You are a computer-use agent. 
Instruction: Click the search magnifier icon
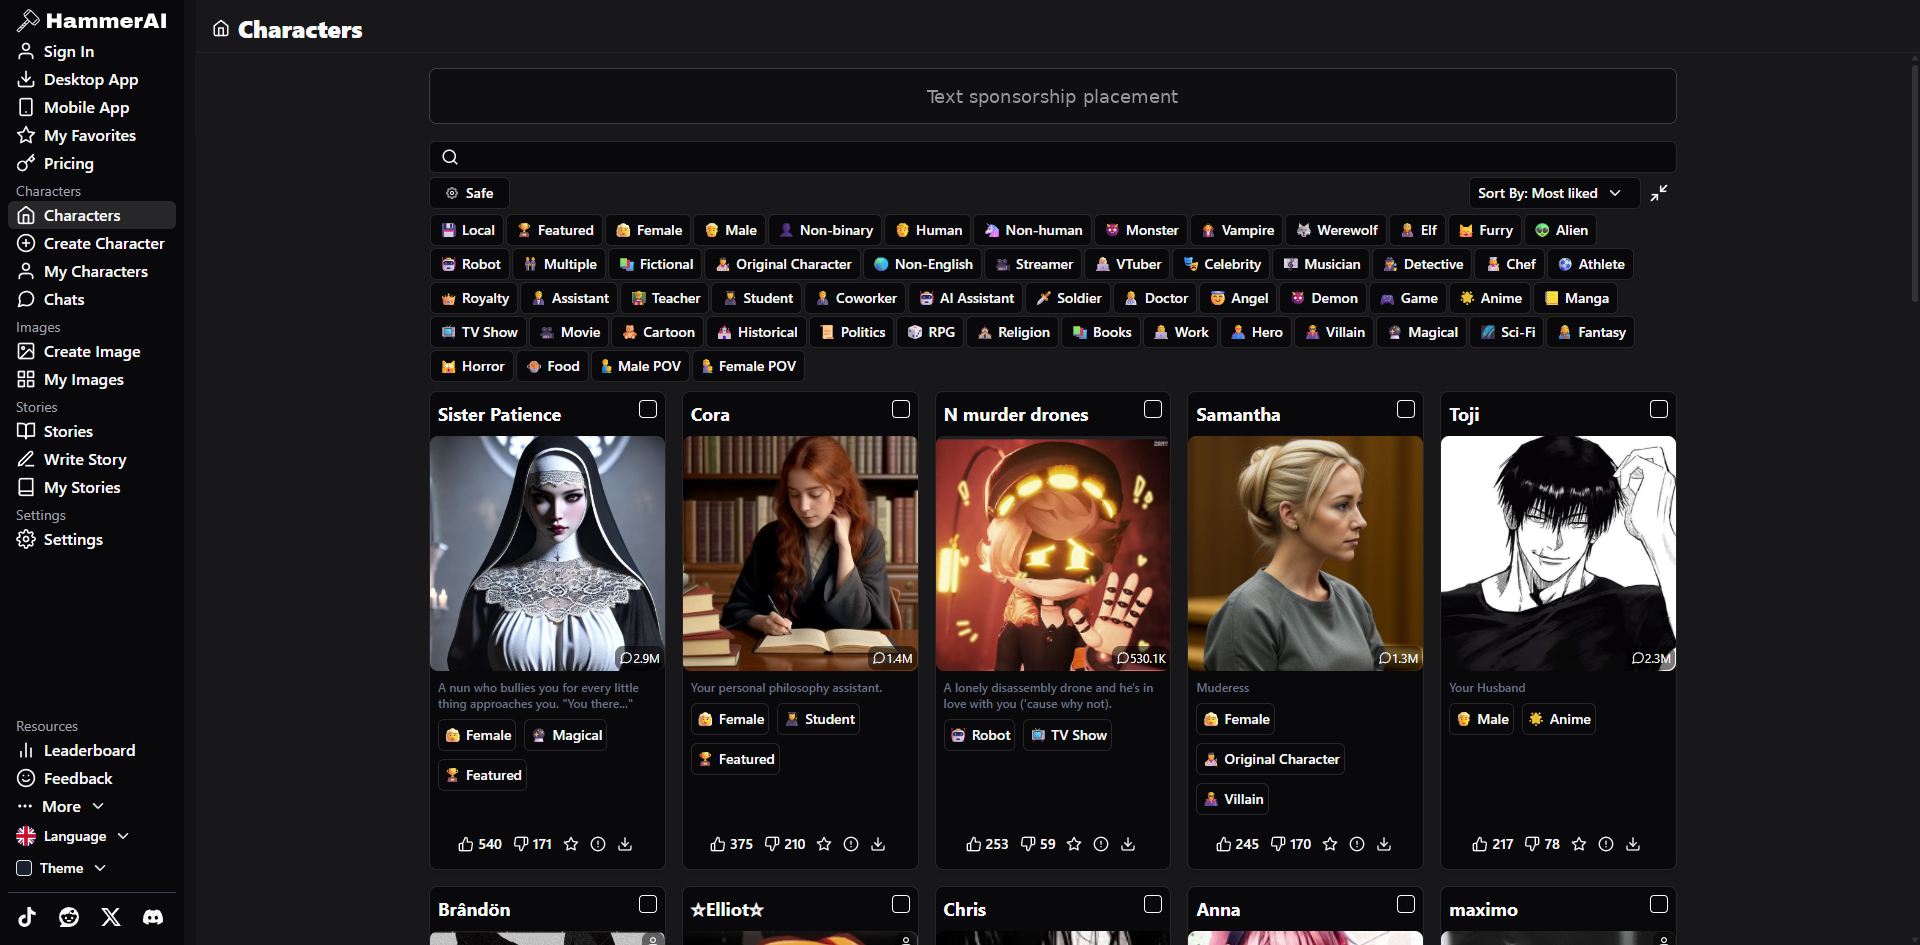(x=450, y=157)
